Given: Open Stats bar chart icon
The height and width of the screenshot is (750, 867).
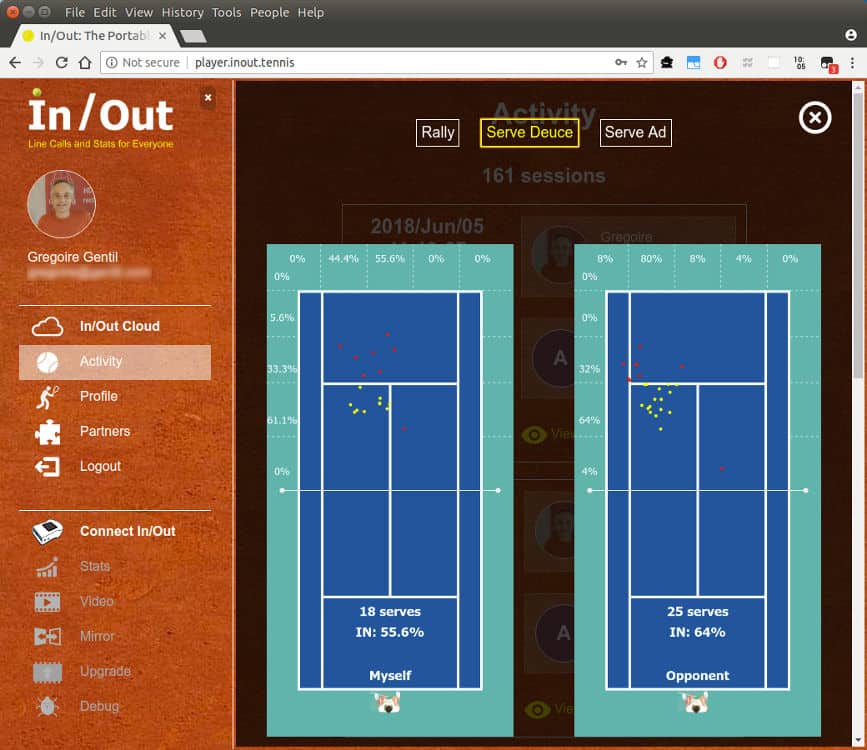Looking at the screenshot, I should (x=47, y=567).
